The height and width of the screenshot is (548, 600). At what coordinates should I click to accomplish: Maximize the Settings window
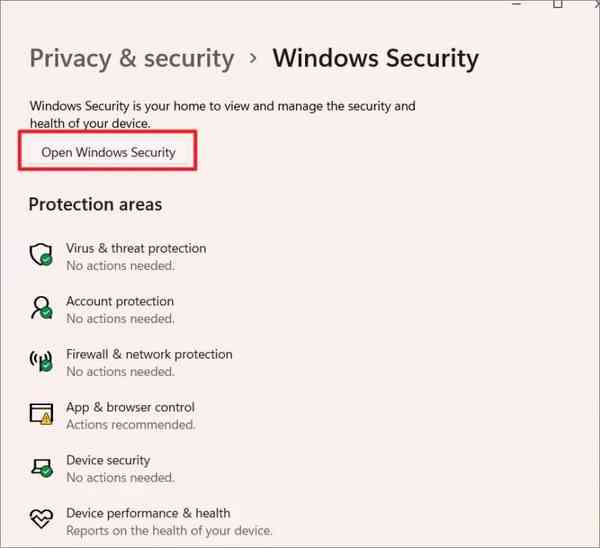tap(557, 4)
